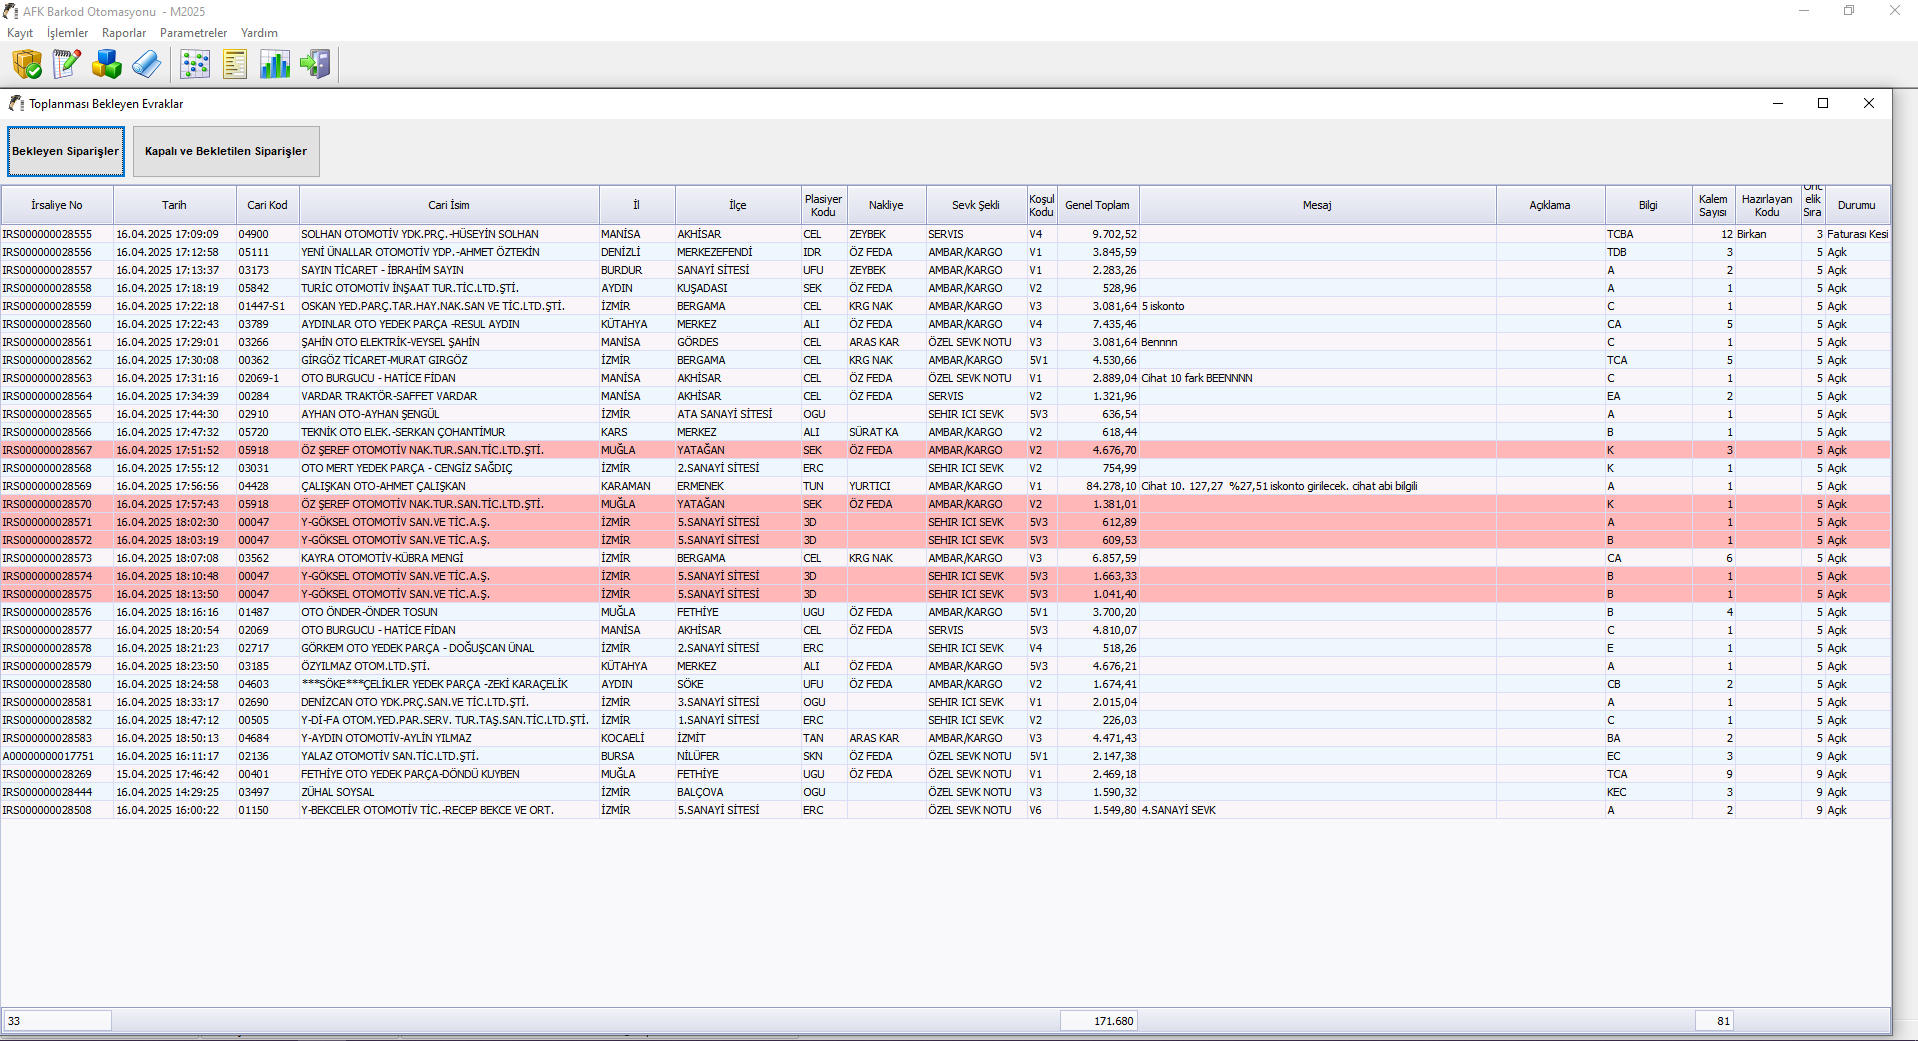Click the exit door toolbar icon
Image resolution: width=1918 pixels, height=1041 pixels.
[x=315, y=65]
